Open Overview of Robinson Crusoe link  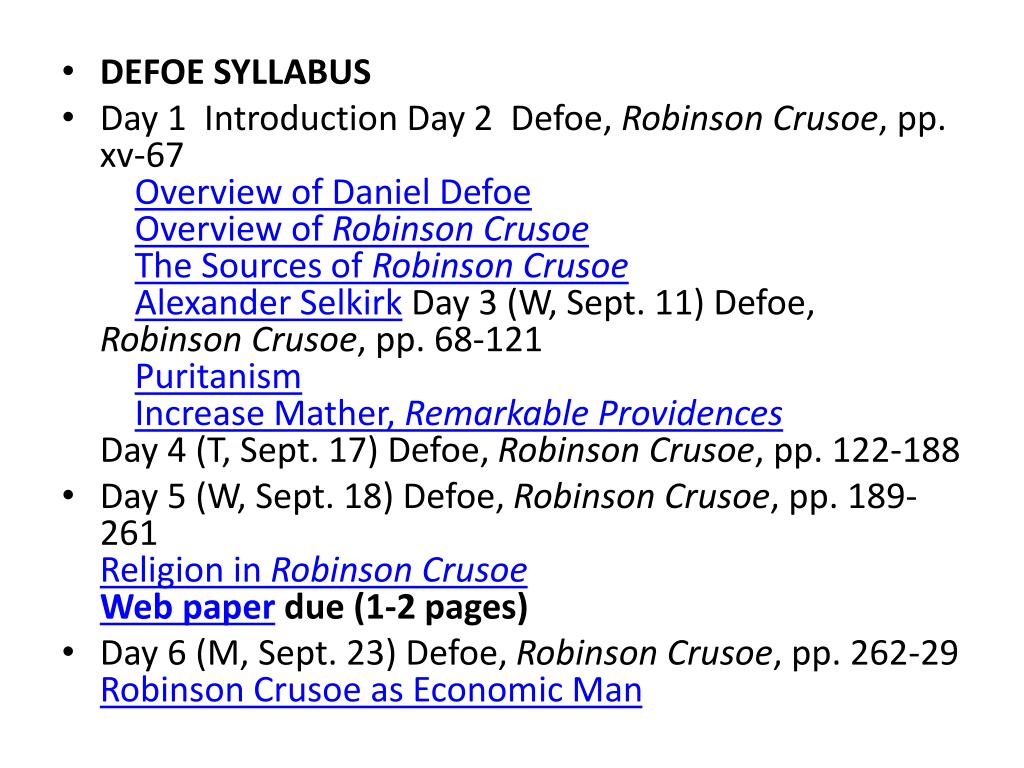pos(362,229)
